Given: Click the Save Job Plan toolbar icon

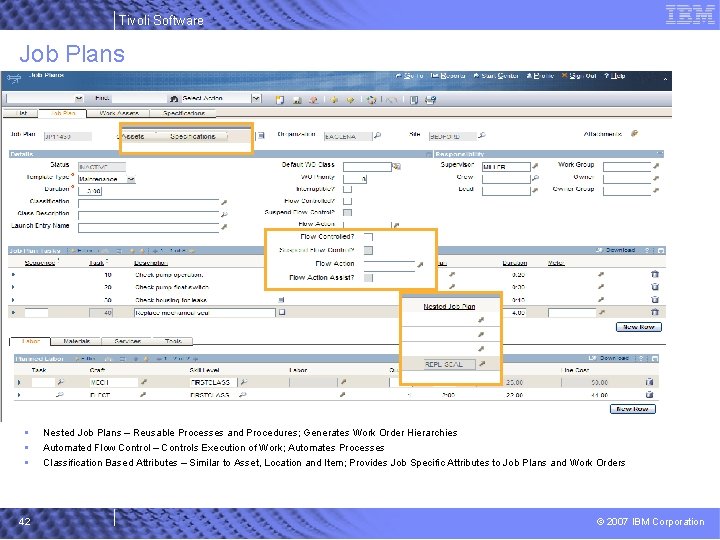Looking at the screenshot, I should pyautogui.click(x=297, y=100).
